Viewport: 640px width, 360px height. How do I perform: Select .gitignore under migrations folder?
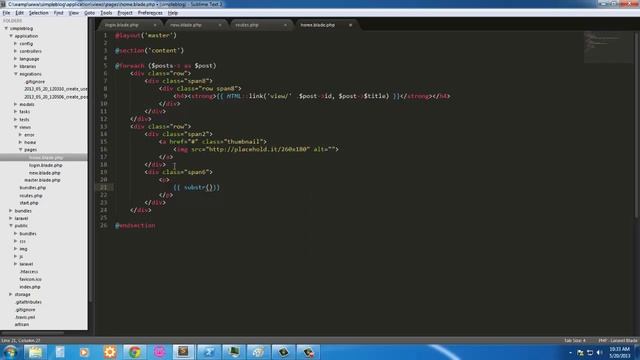[x=35, y=82]
